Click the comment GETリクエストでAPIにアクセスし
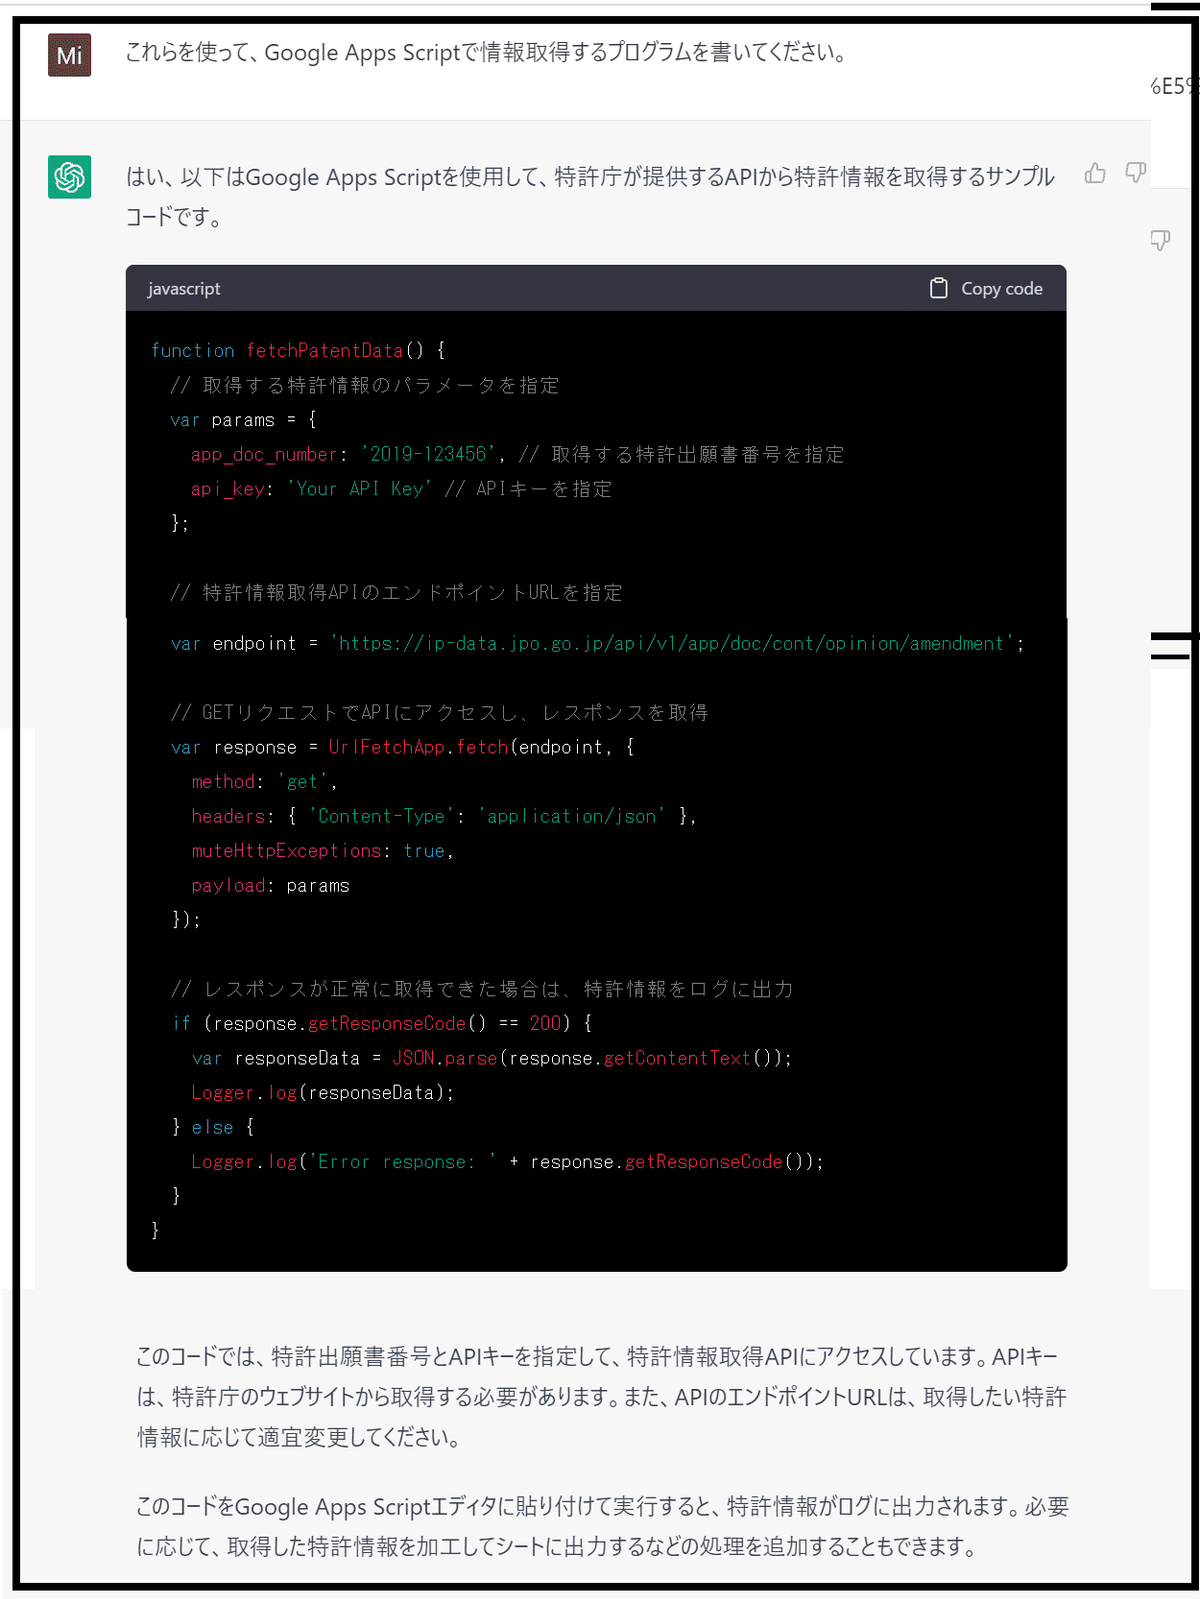 (x=440, y=712)
